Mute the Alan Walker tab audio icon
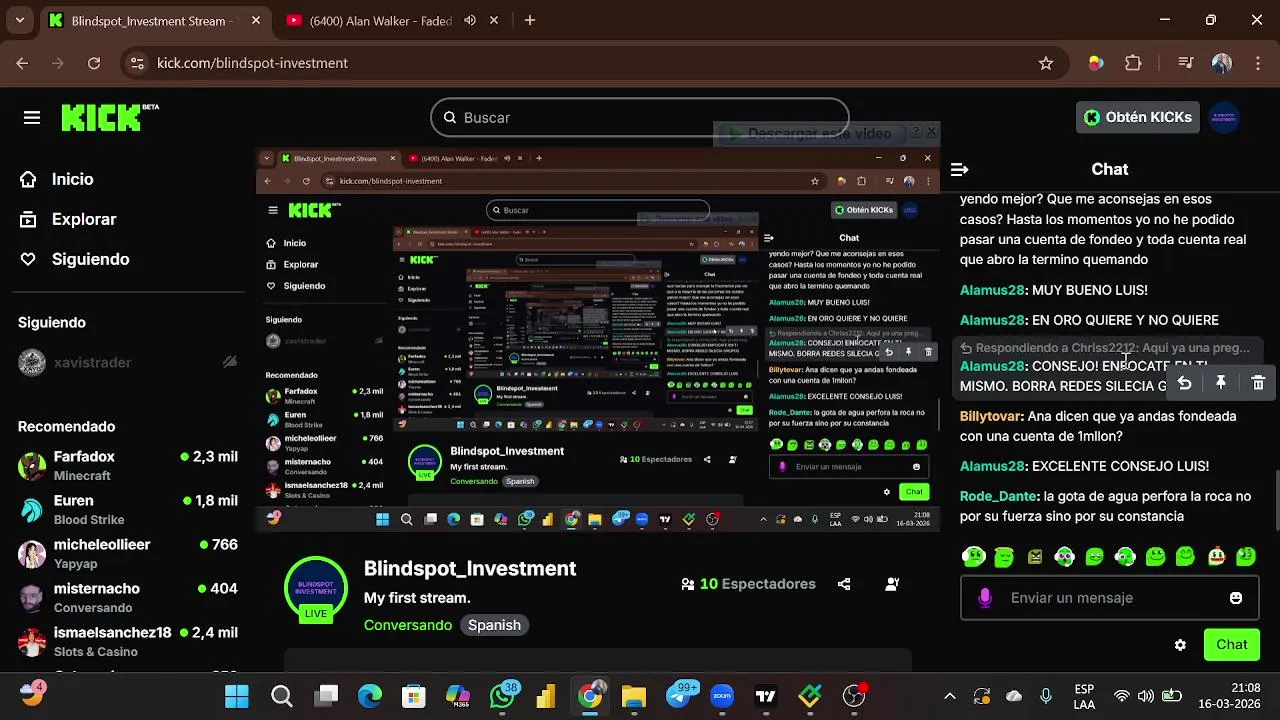 click(x=470, y=20)
